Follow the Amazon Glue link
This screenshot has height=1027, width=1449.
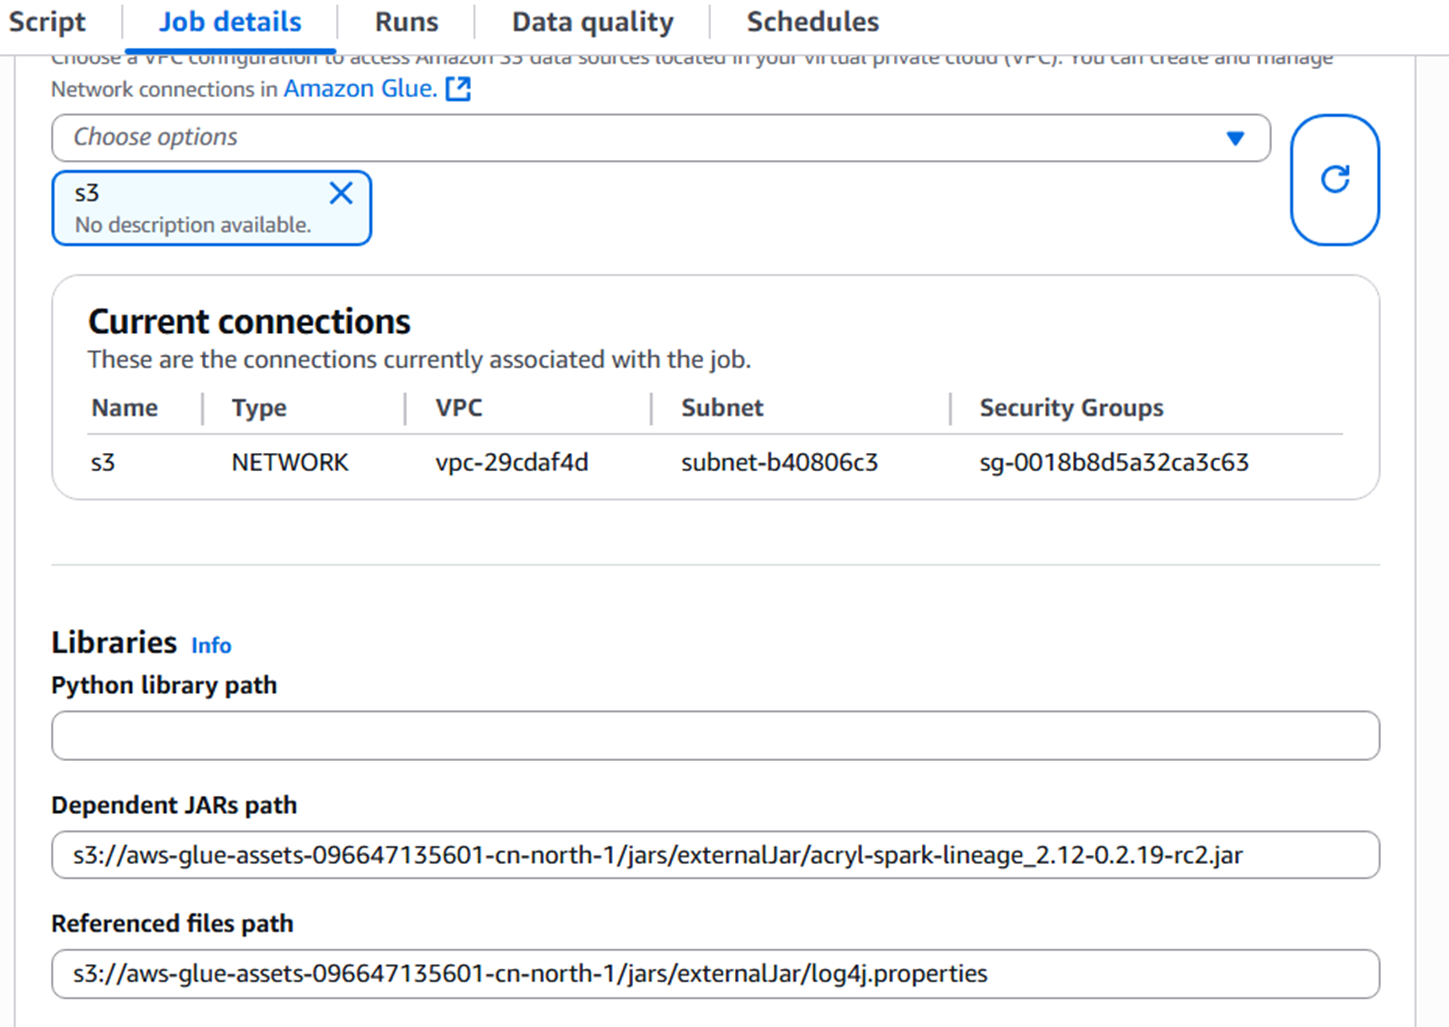coord(359,89)
